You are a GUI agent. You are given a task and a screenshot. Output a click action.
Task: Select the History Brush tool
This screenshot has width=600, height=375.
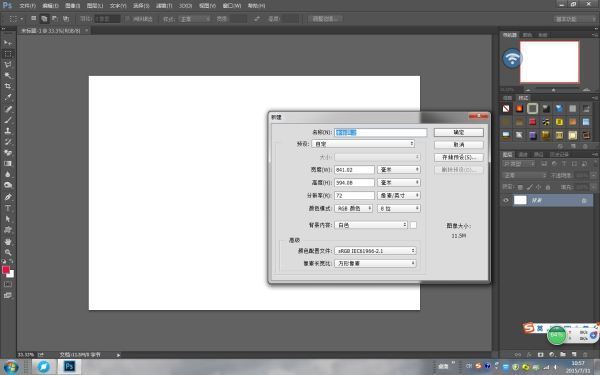click(8, 142)
